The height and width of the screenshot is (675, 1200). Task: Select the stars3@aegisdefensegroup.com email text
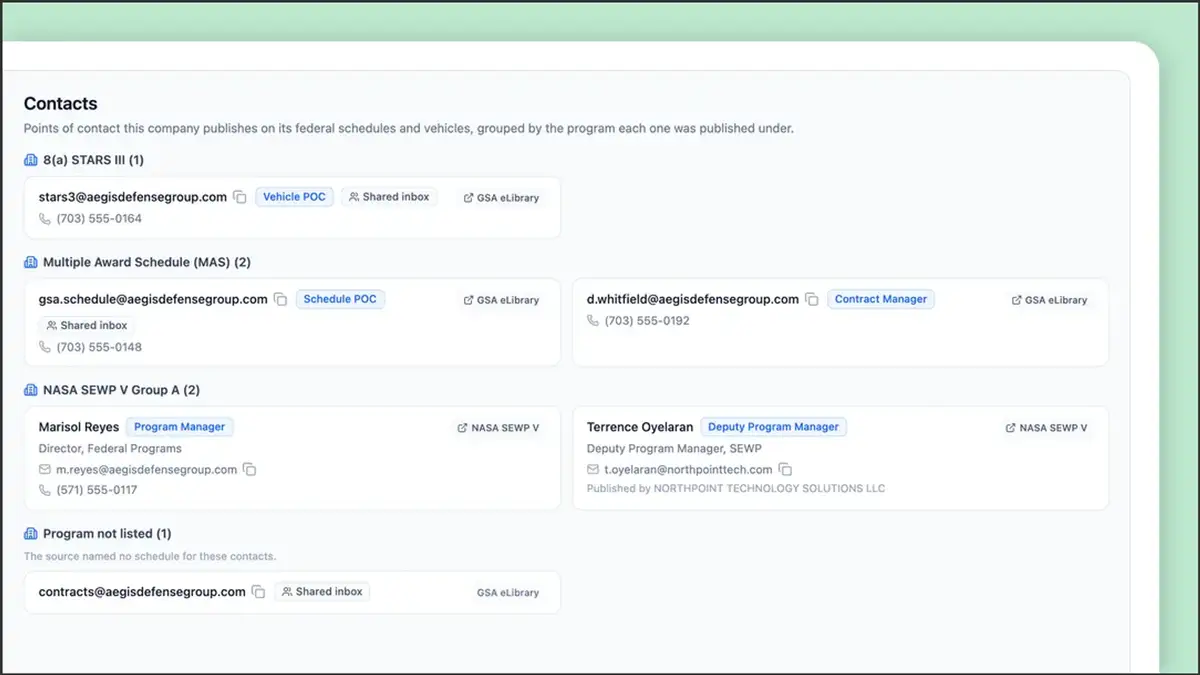click(133, 197)
